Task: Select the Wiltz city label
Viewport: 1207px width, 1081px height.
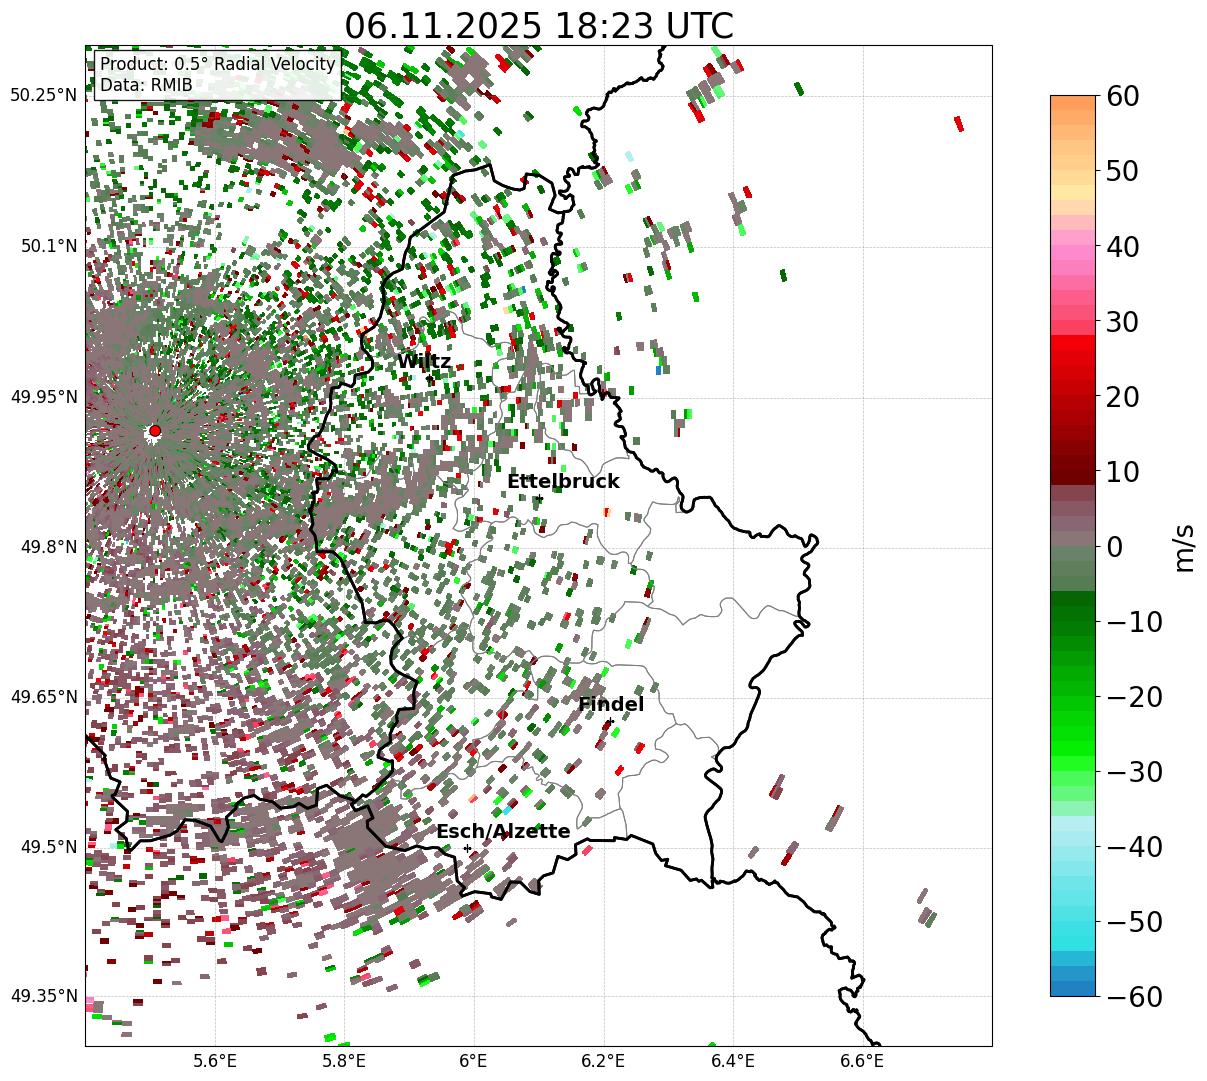Action: pyautogui.click(x=424, y=362)
